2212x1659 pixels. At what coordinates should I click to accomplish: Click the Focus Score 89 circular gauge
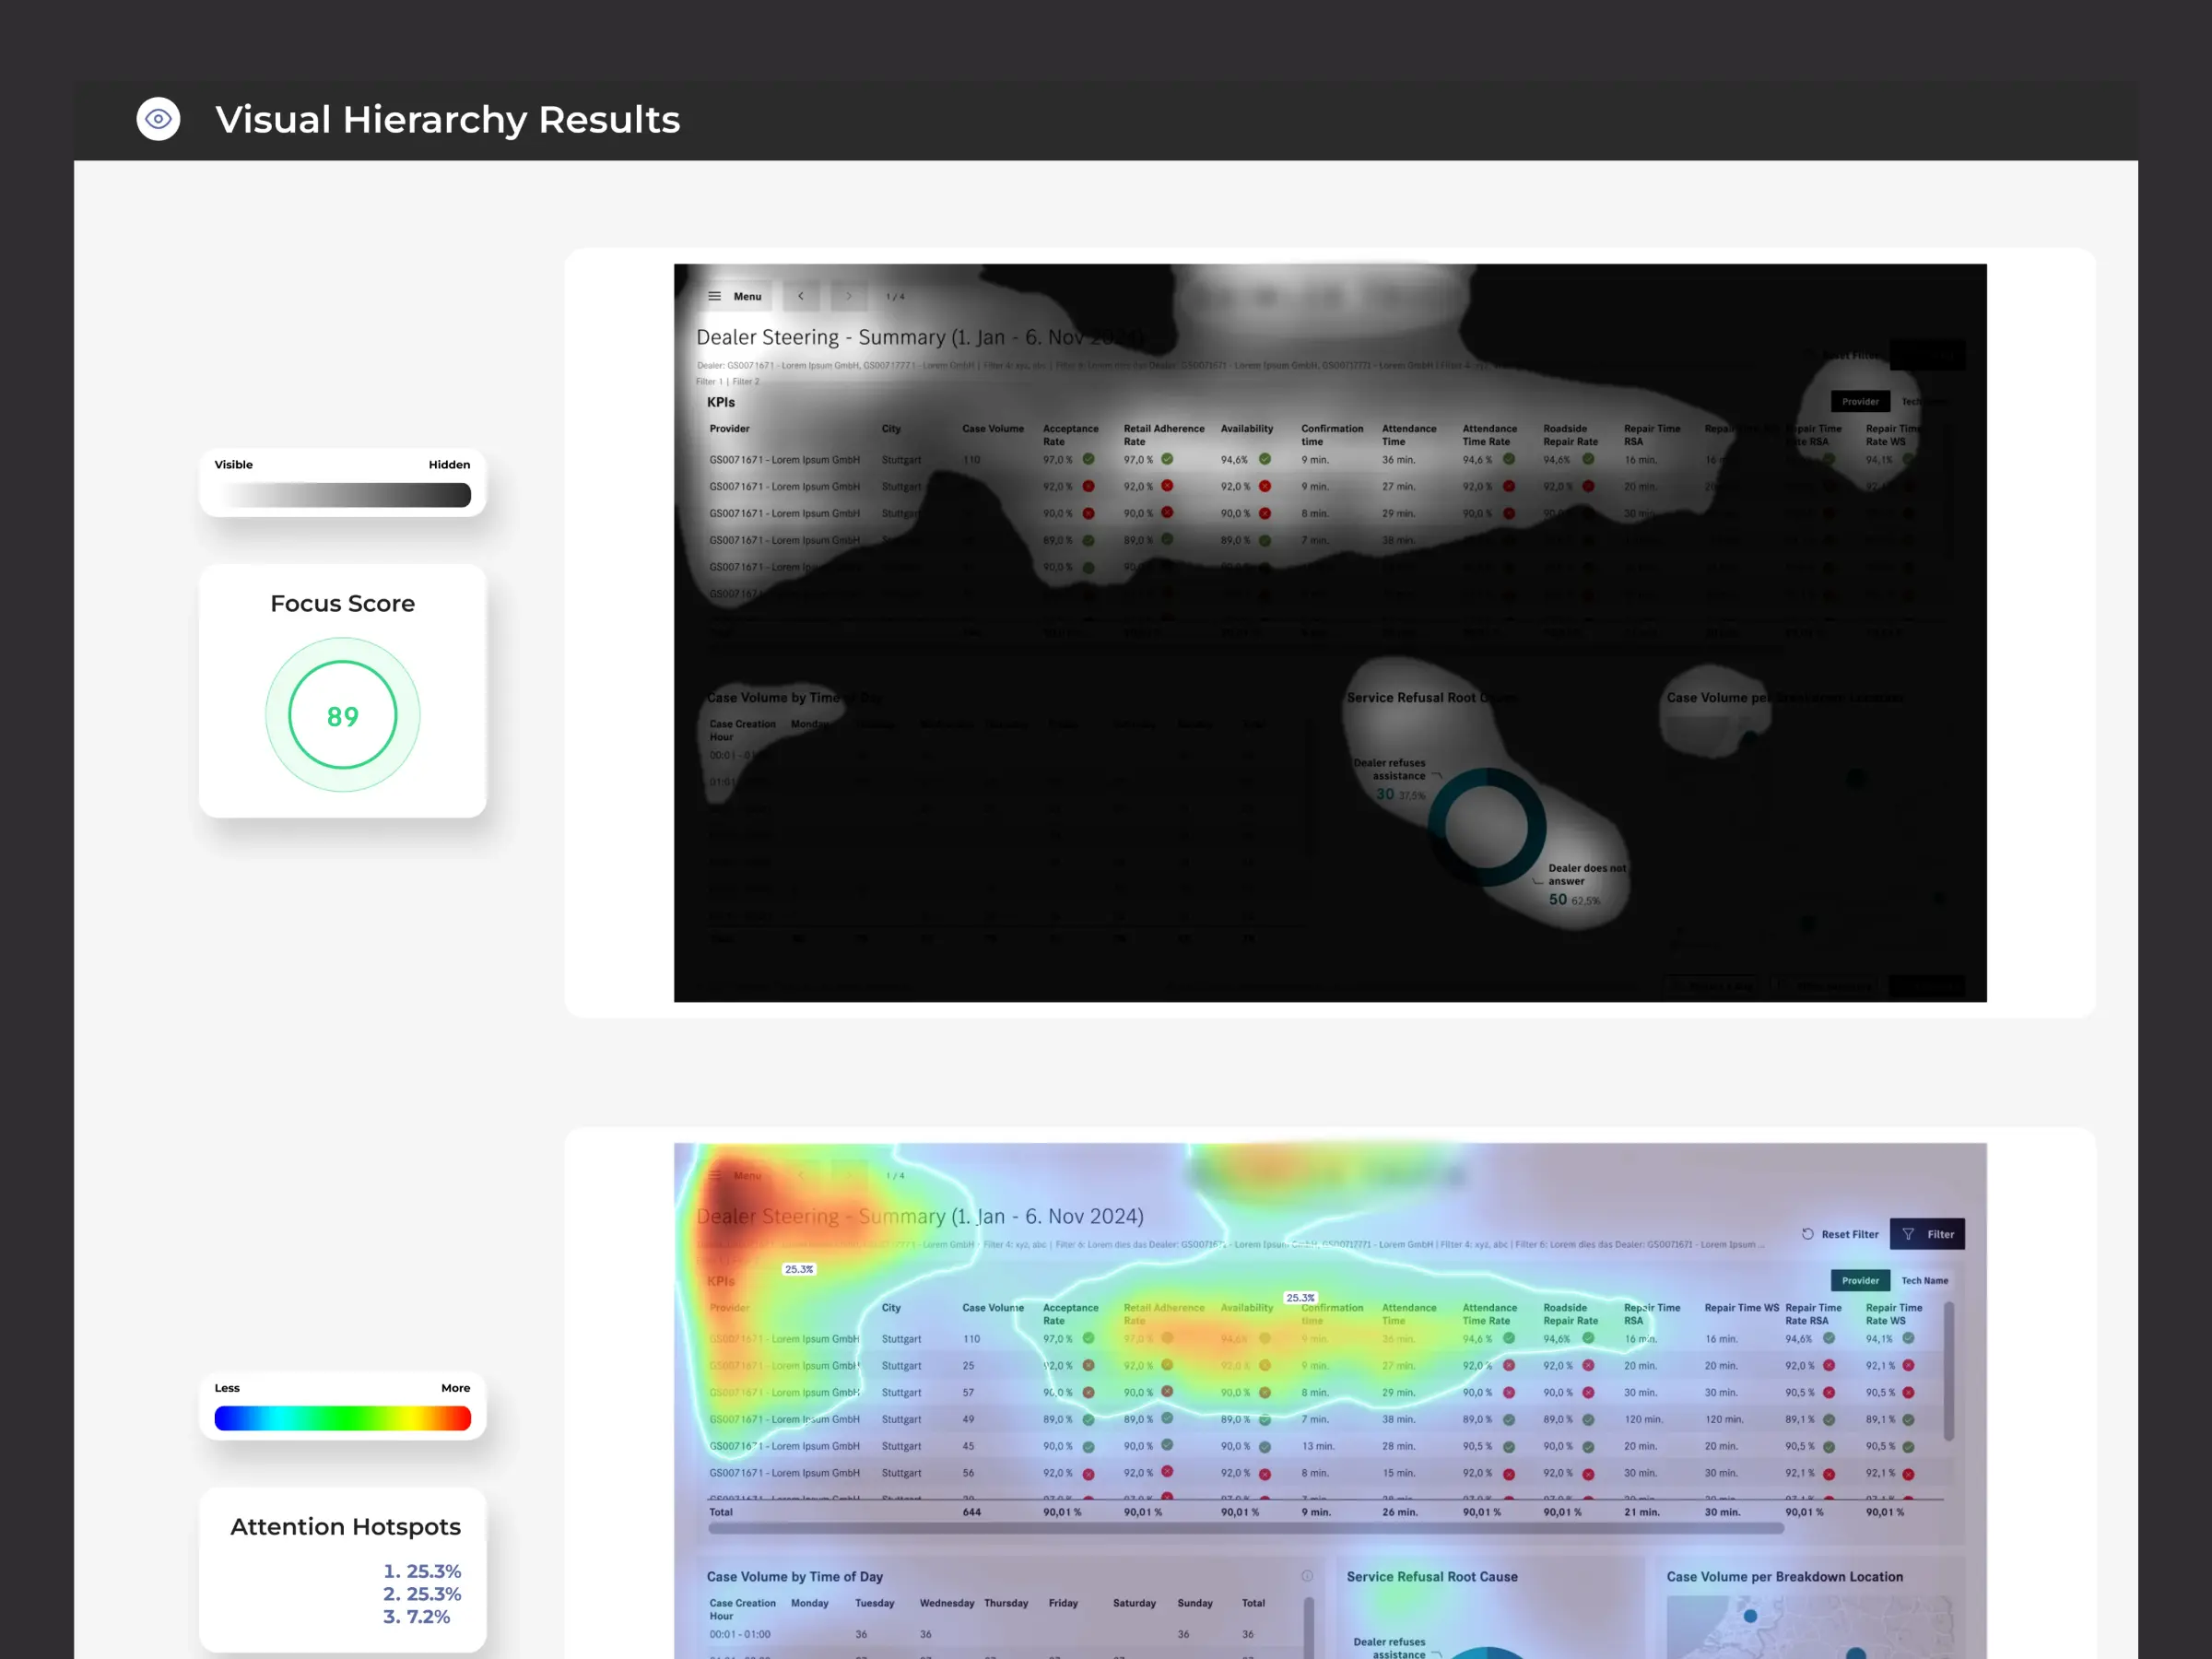click(342, 715)
